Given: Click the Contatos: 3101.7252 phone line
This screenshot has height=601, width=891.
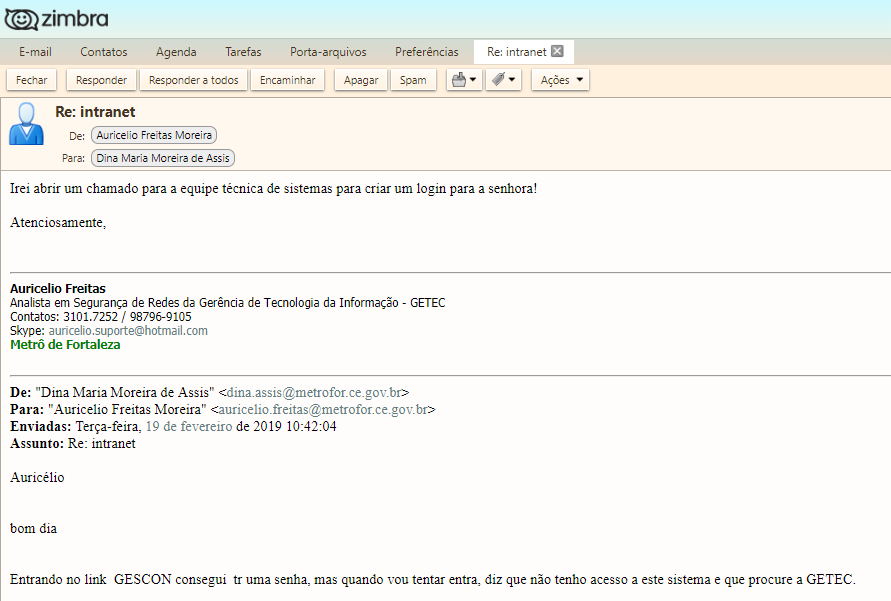Looking at the screenshot, I should click(x=101, y=316).
